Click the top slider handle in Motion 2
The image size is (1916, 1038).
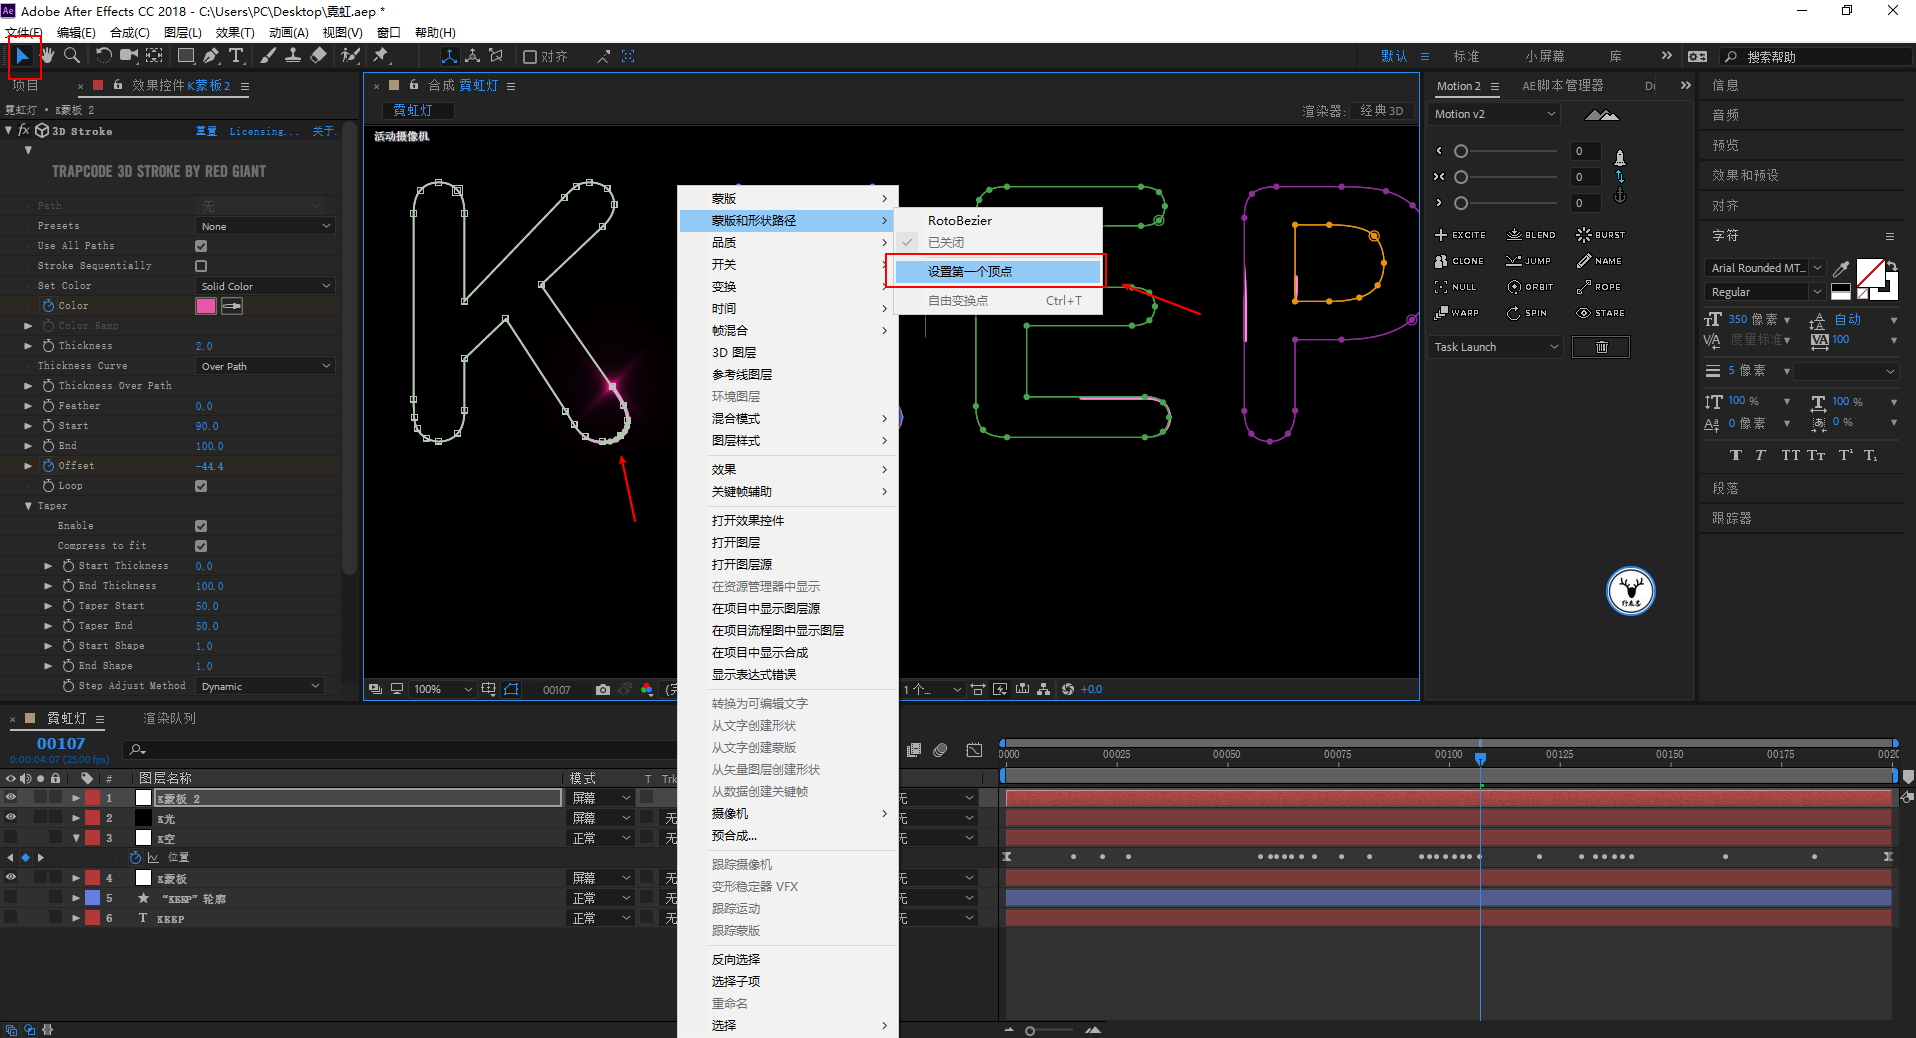point(1461,151)
